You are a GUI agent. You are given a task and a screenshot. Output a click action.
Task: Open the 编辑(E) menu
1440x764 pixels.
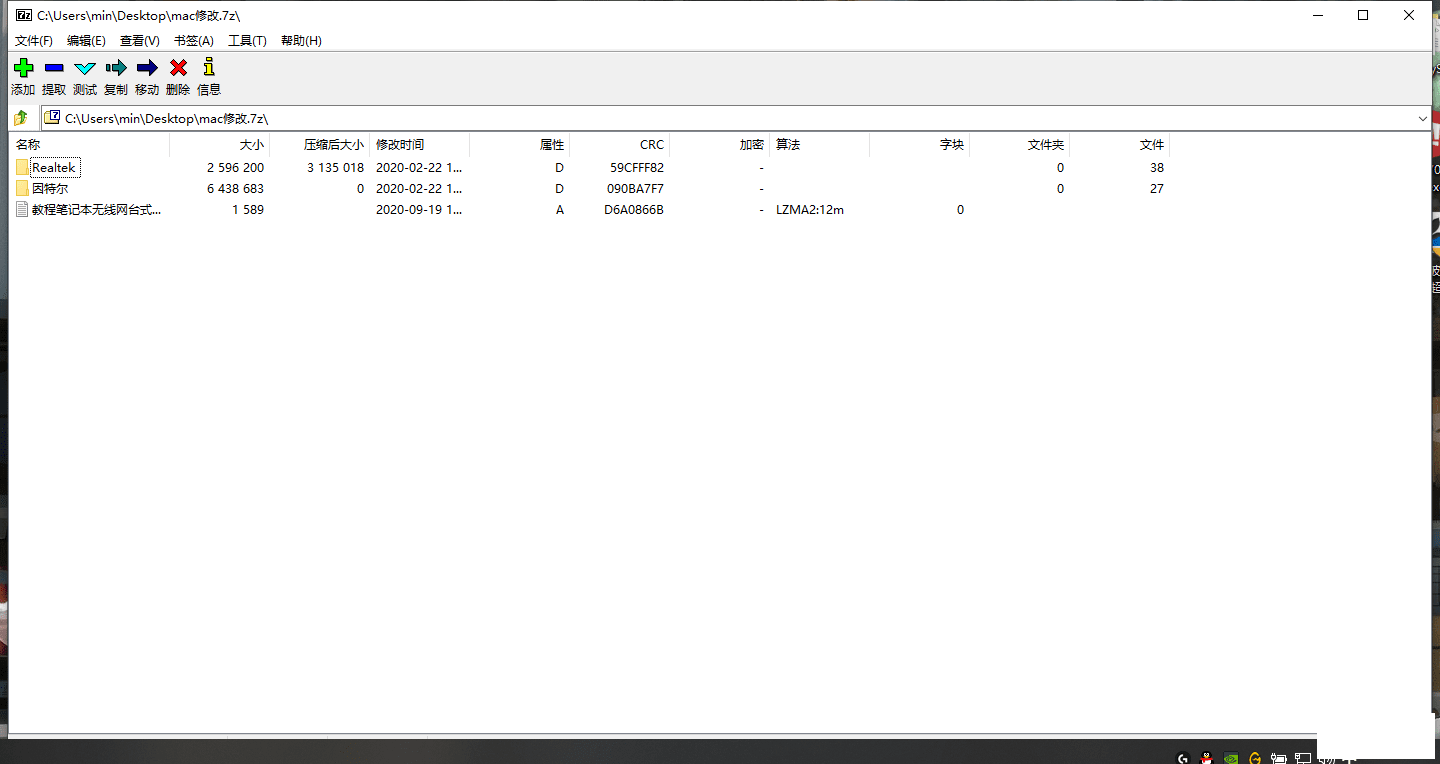(86, 41)
